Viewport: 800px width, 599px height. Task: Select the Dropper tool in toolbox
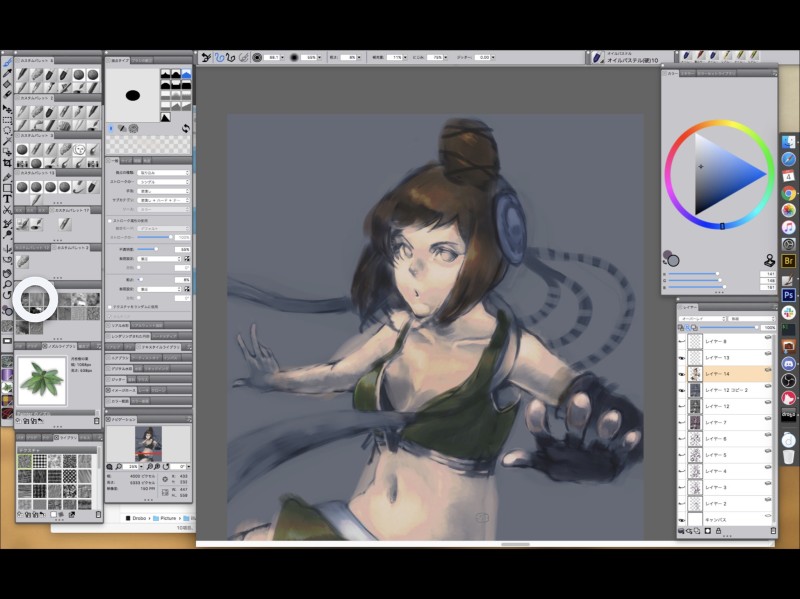(x=7, y=73)
